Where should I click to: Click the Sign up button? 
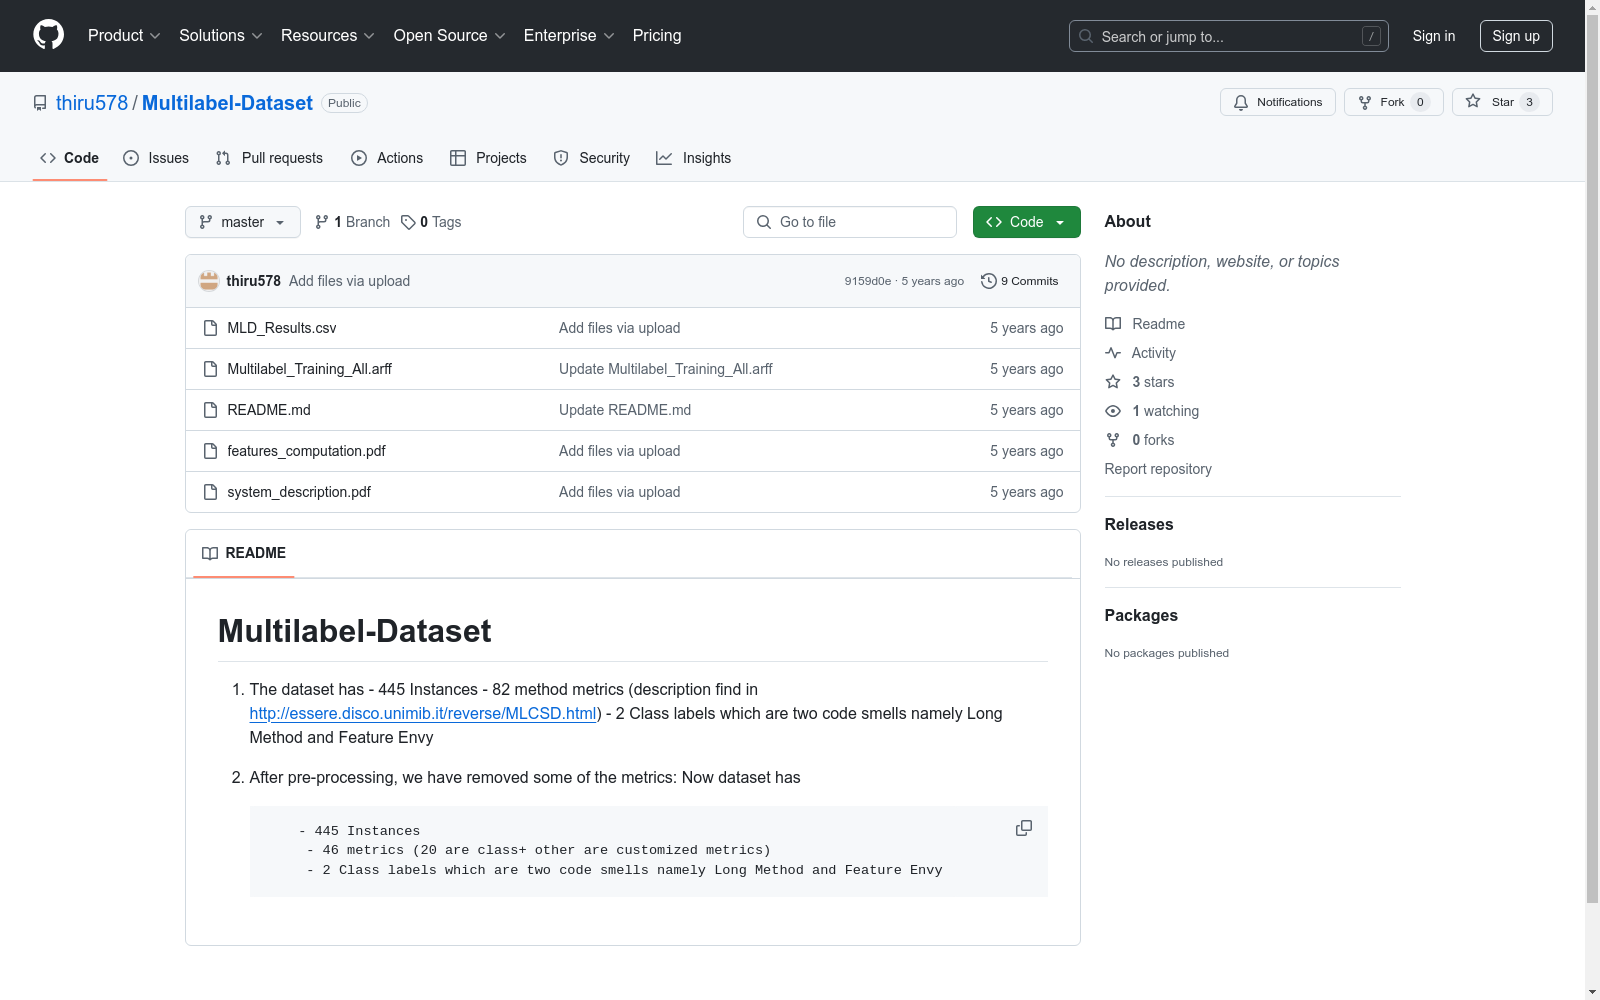click(x=1516, y=36)
